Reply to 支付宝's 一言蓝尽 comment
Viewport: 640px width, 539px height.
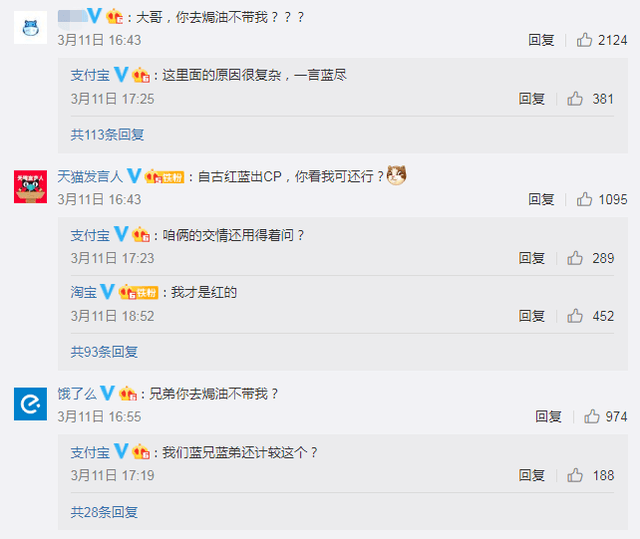[531, 99]
